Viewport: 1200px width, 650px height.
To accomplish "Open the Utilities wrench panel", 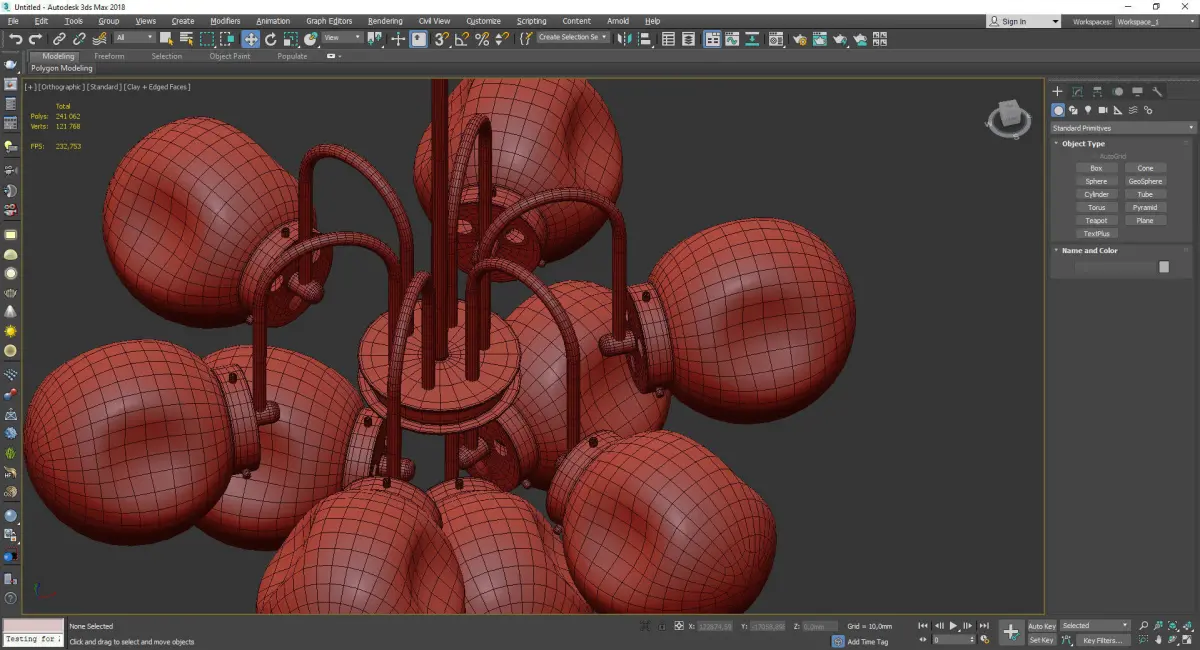I will (x=1158, y=91).
